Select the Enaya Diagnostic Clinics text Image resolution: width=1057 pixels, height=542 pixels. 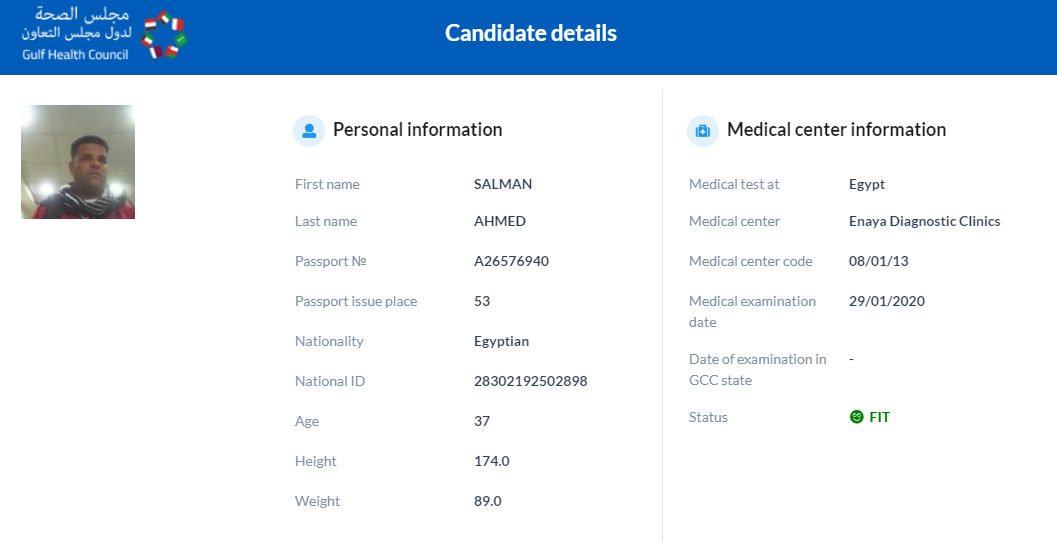pos(924,221)
